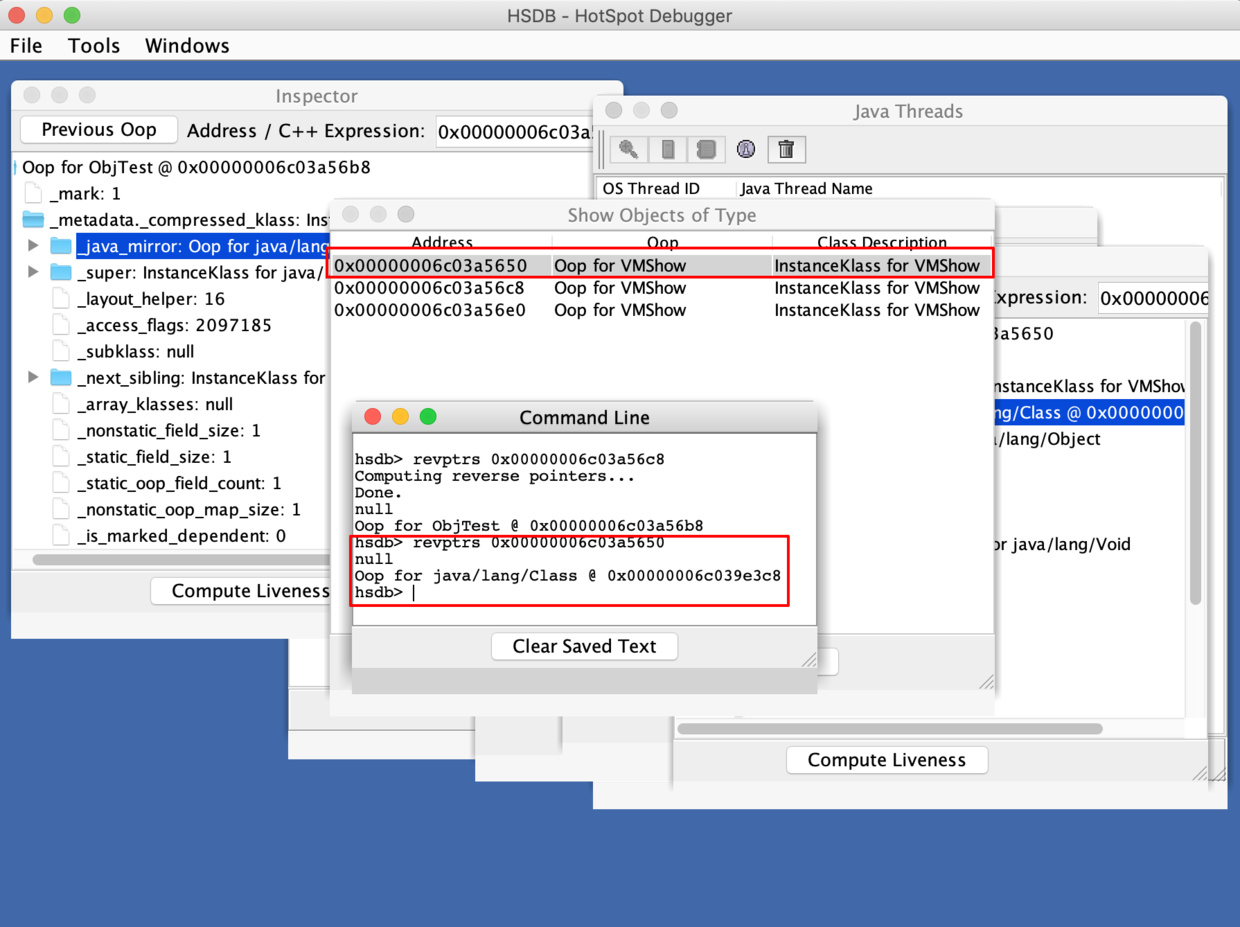Viewport: 1240px width, 927px height.
Task: Click the Clear Saved Text button
Action: pyautogui.click(x=584, y=646)
